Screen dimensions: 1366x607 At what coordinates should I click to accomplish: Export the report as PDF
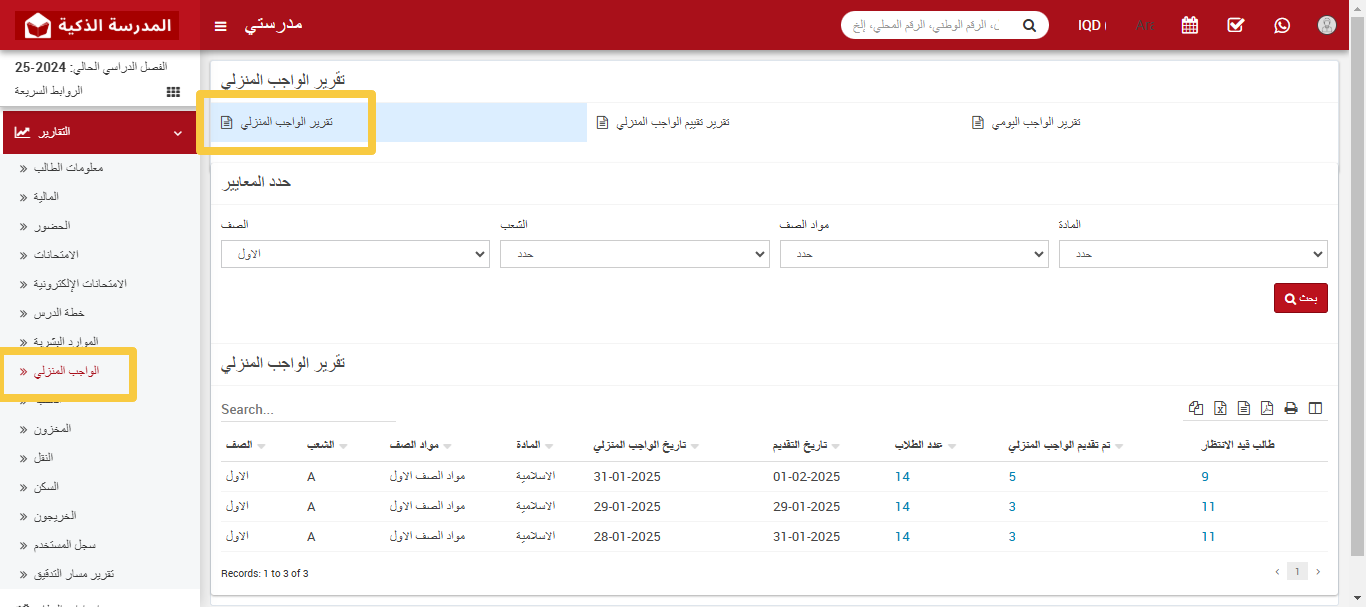point(1266,408)
